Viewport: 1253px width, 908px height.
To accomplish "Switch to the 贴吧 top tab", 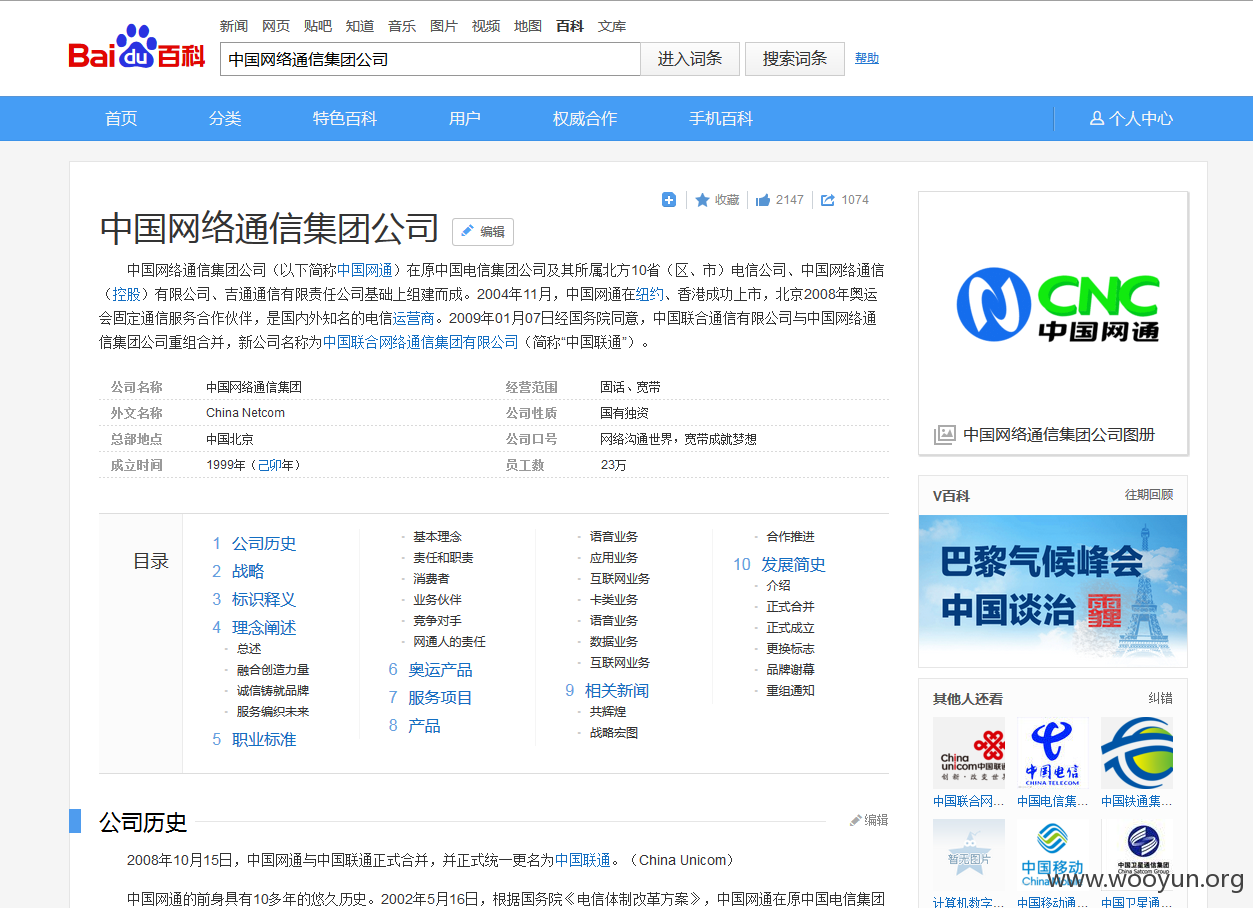I will click(x=318, y=26).
